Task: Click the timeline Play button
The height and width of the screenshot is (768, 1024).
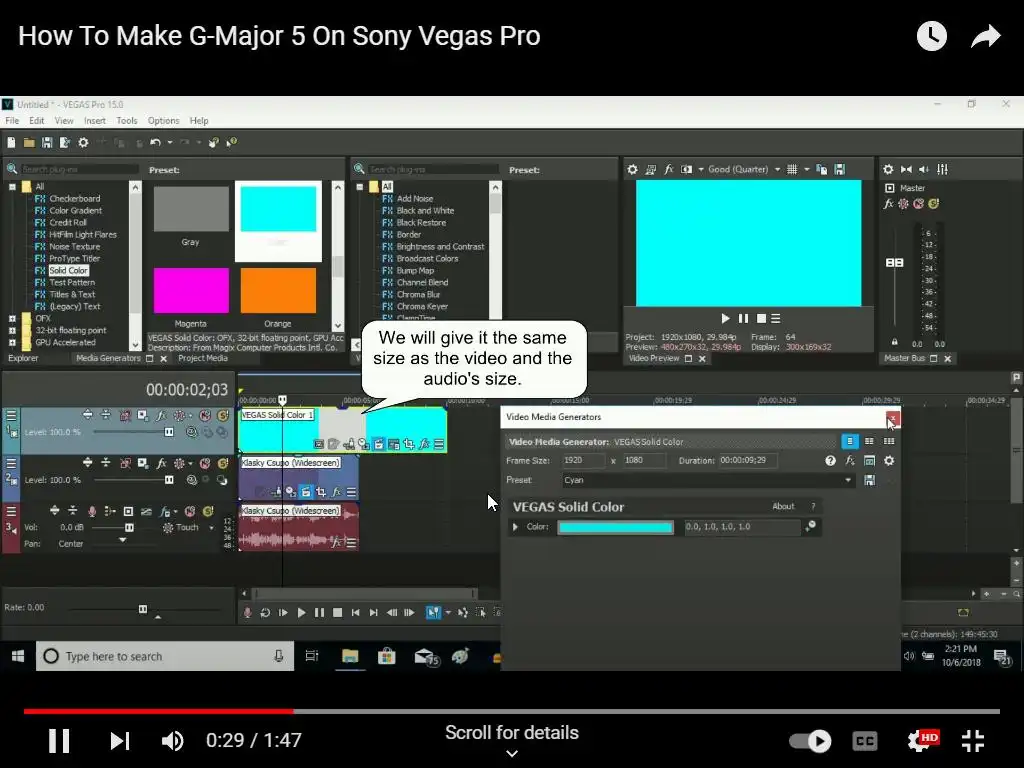Action: 301,613
